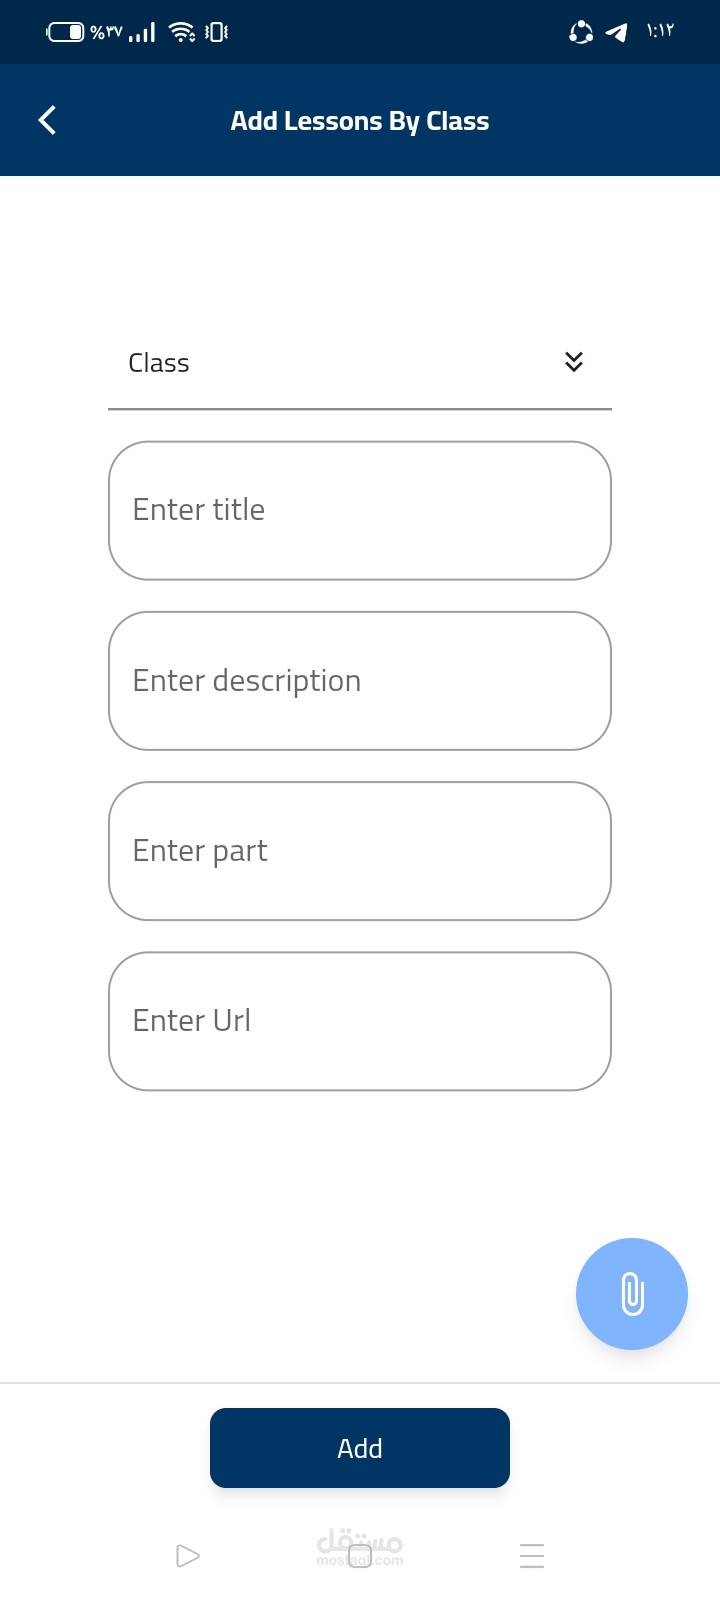Image resolution: width=720 pixels, height=1600 pixels.
Task: Select the Enter part field
Action: click(x=360, y=851)
